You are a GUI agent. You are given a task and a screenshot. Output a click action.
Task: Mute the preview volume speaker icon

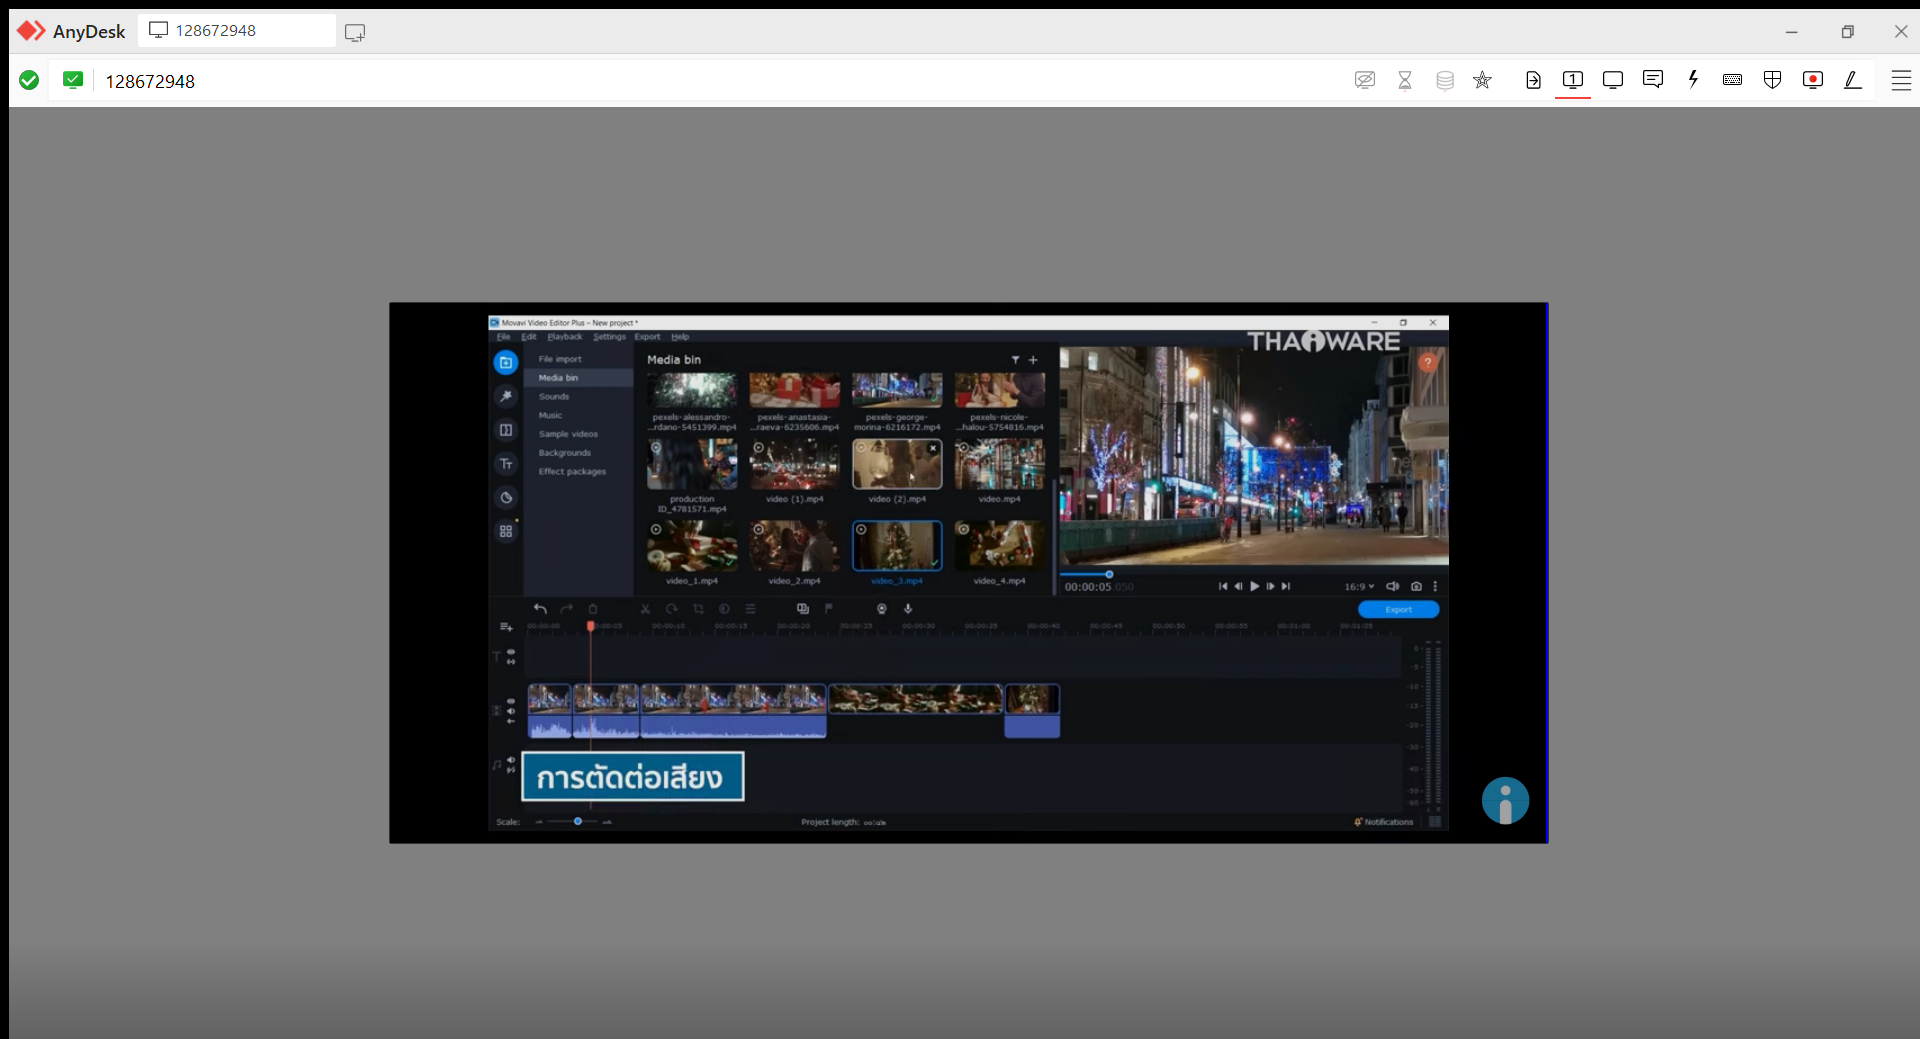pos(1392,587)
